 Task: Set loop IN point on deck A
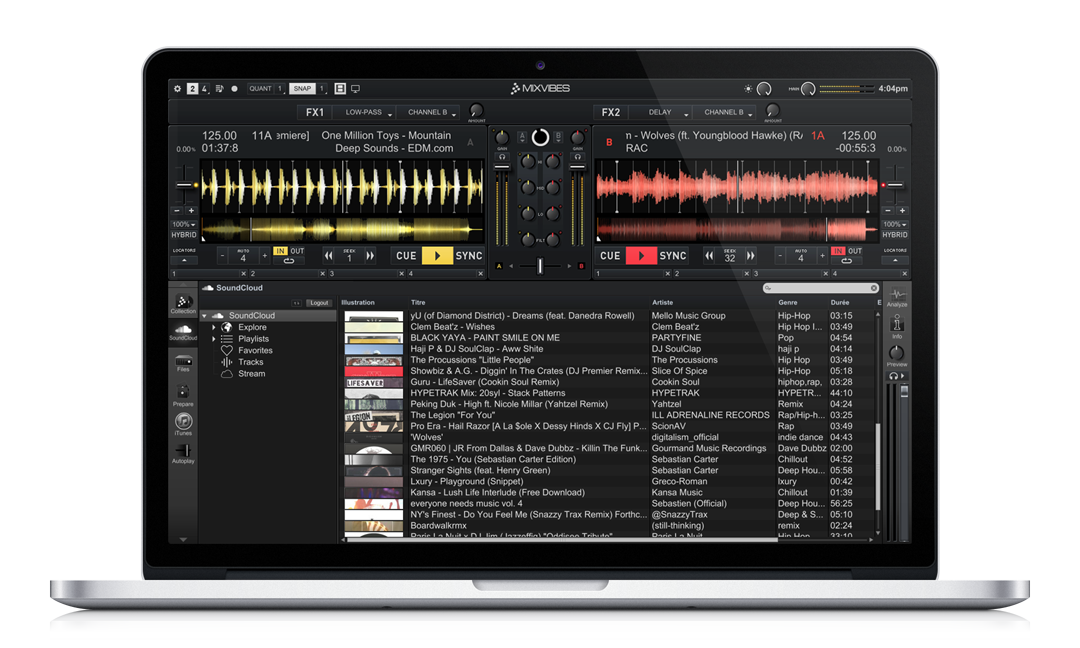[x=280, y=251]
